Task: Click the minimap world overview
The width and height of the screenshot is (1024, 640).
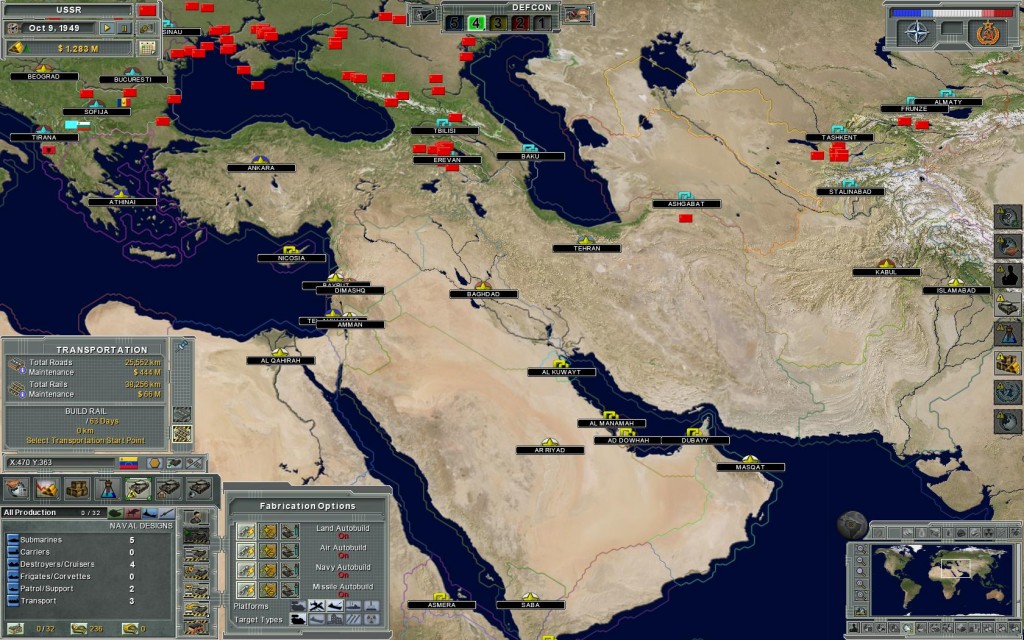Action: [x=941, y=580]
